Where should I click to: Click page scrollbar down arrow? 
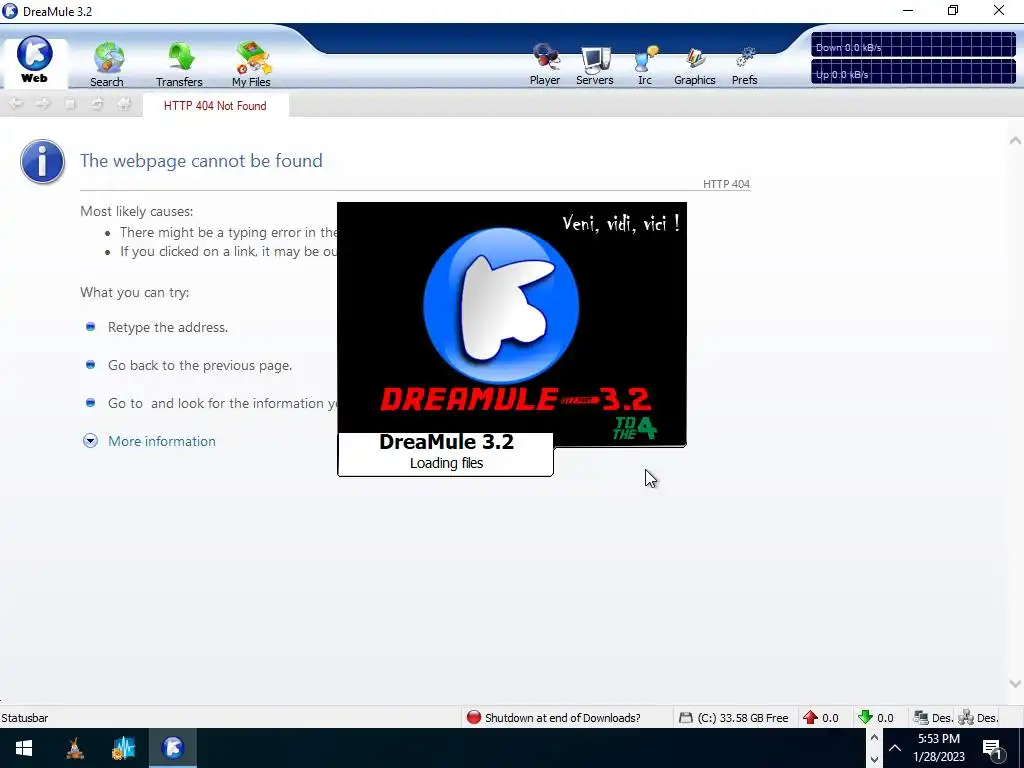pos(1015,684)
